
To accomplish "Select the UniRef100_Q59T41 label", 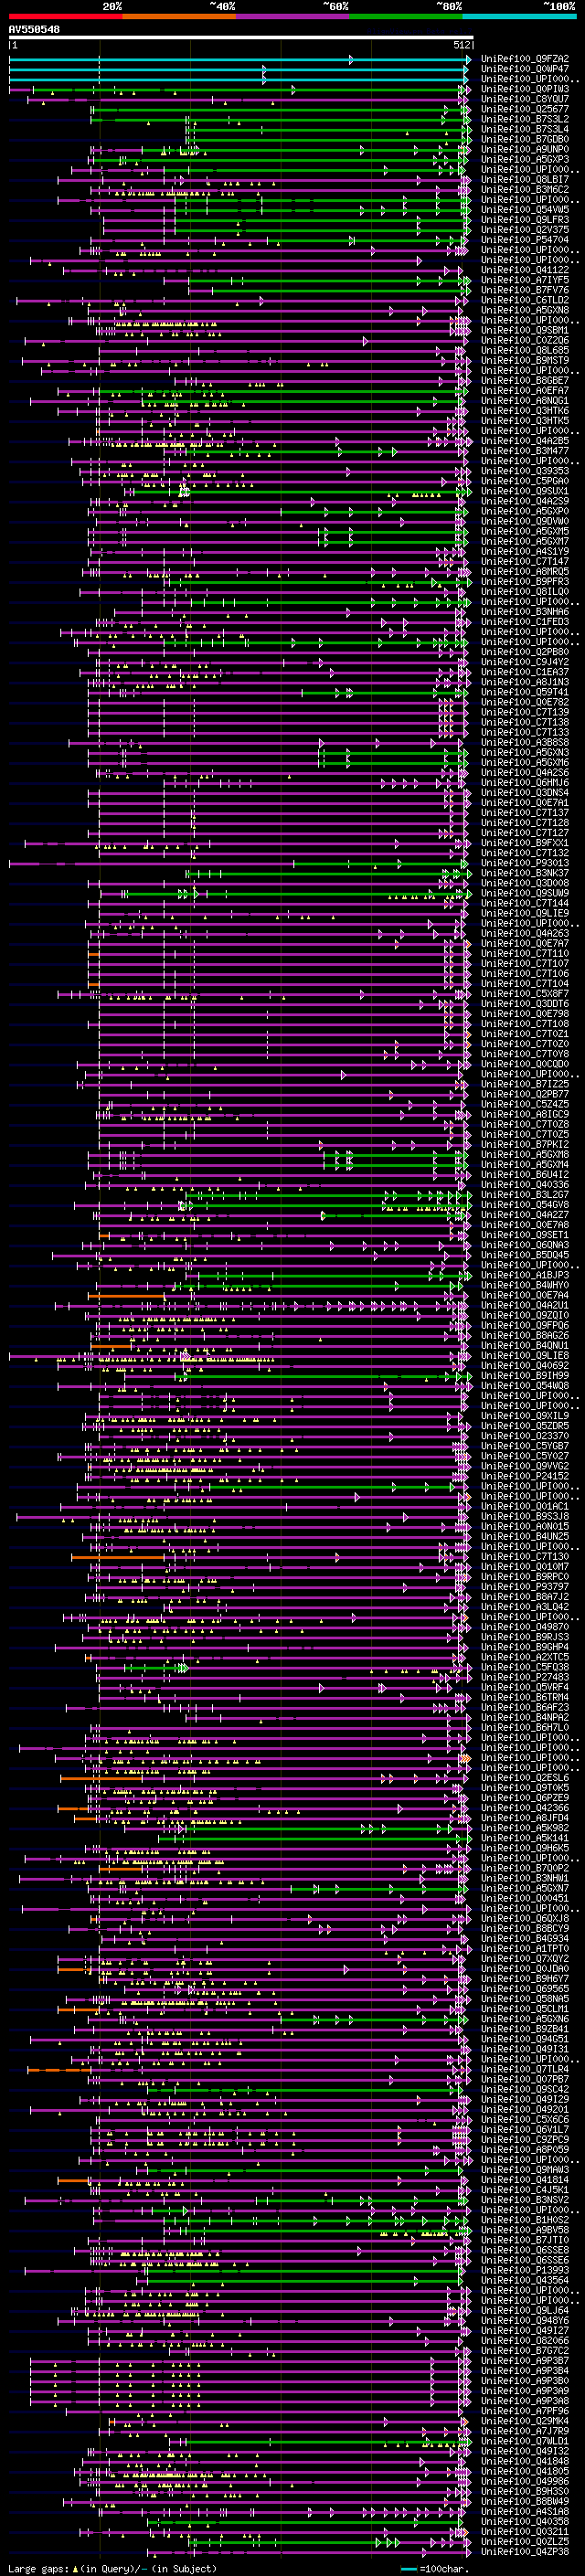I will (525, 692).
